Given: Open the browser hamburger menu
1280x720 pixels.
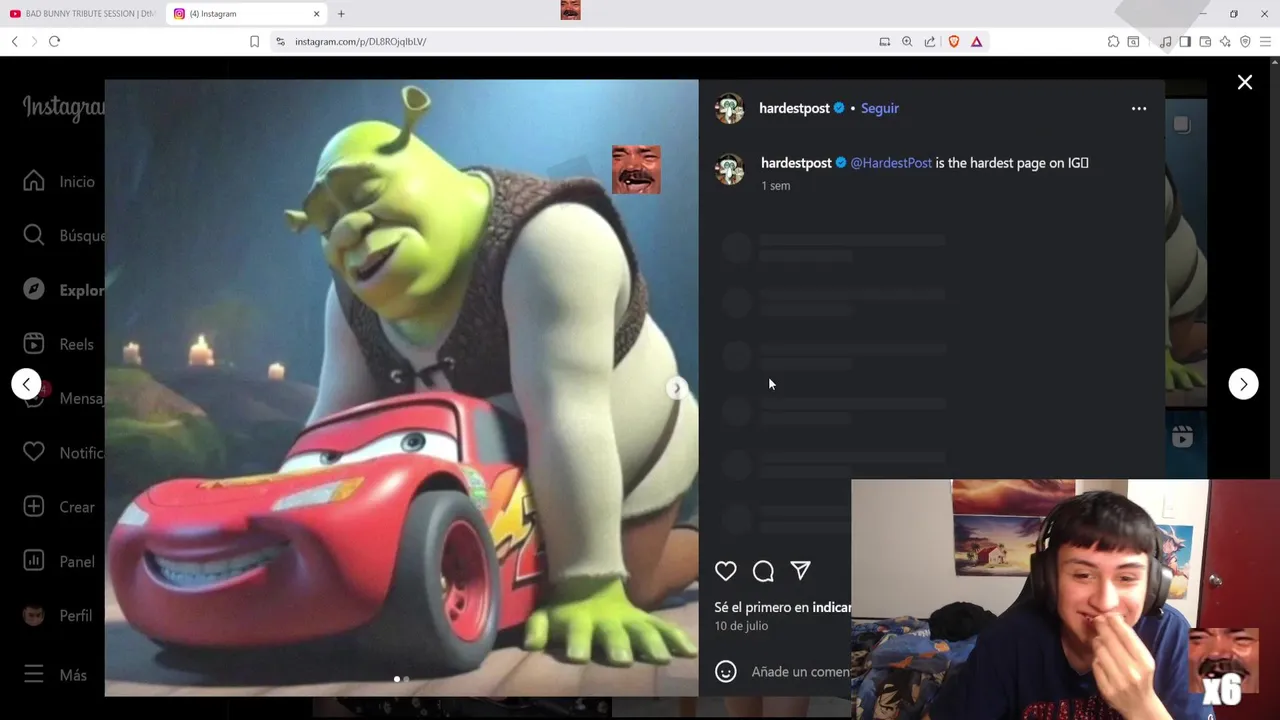Looking at the screenshot, I should [x=1266, y=41].
